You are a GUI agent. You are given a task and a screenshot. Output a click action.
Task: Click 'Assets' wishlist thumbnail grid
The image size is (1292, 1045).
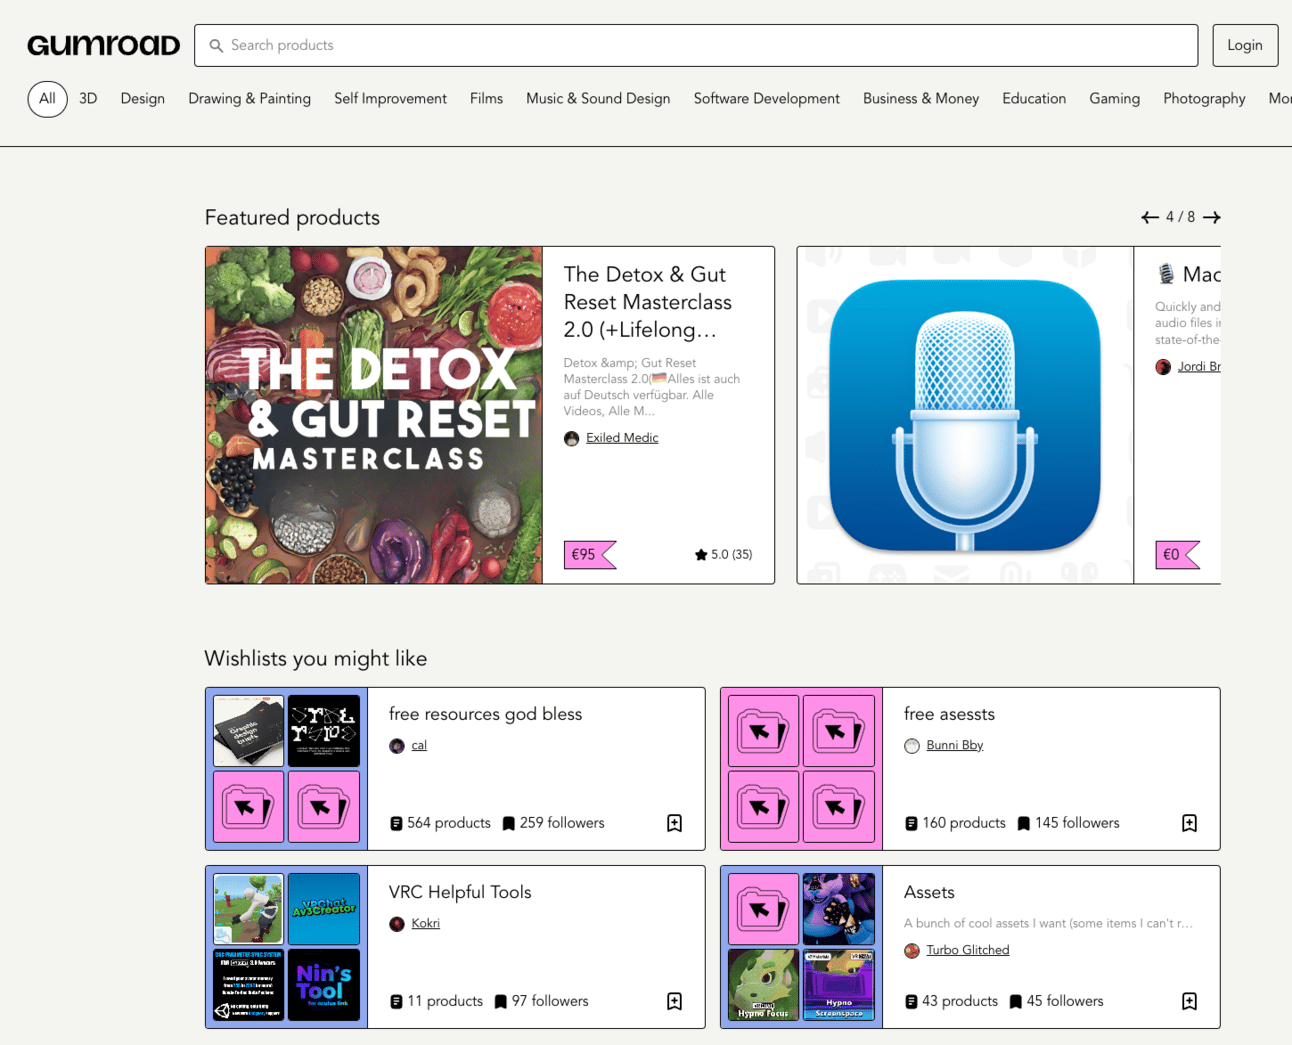[802, 947]
